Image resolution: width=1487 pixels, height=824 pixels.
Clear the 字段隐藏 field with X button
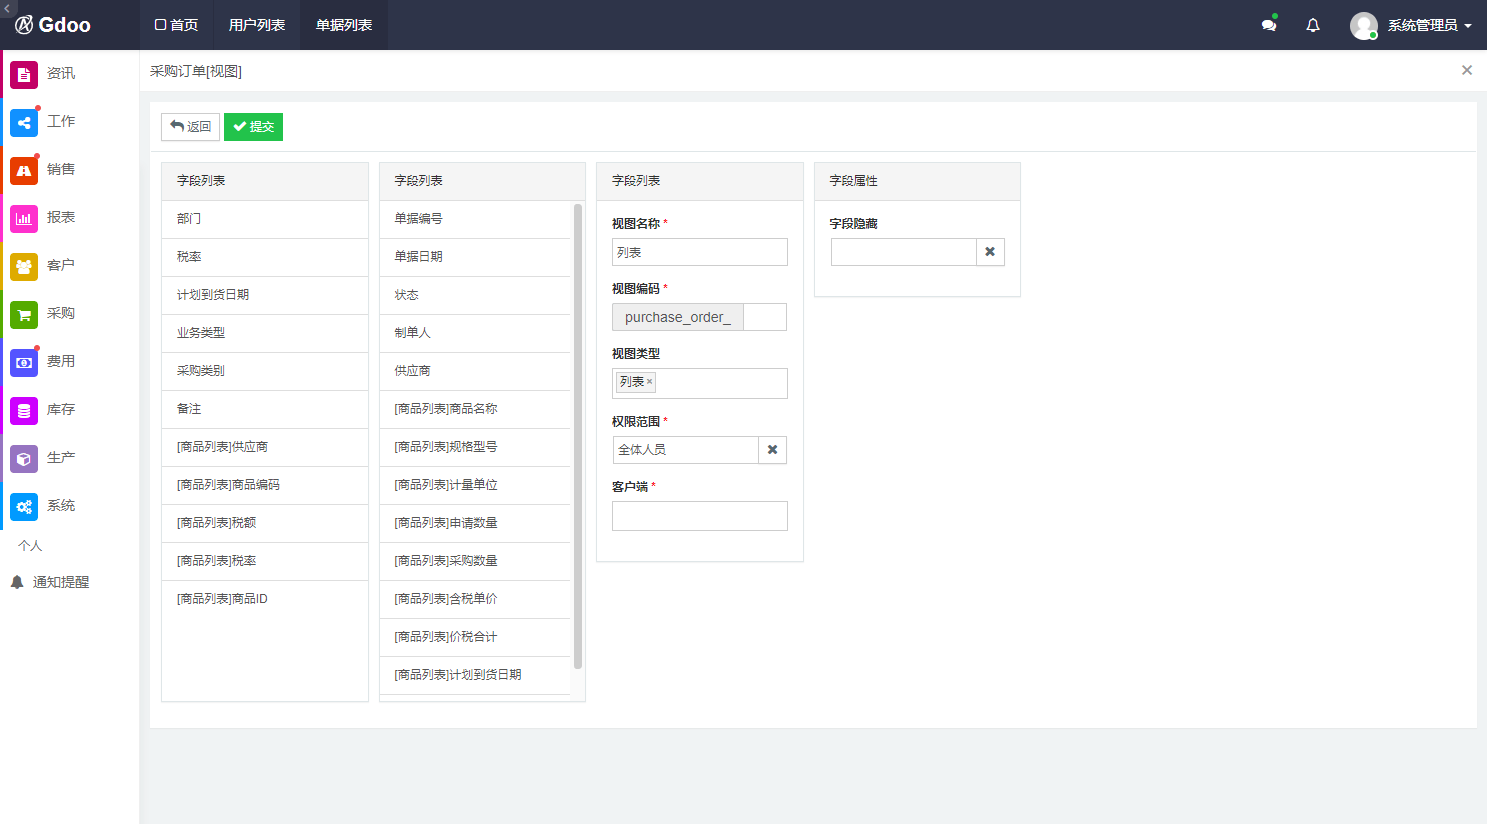tap(990, 252)
